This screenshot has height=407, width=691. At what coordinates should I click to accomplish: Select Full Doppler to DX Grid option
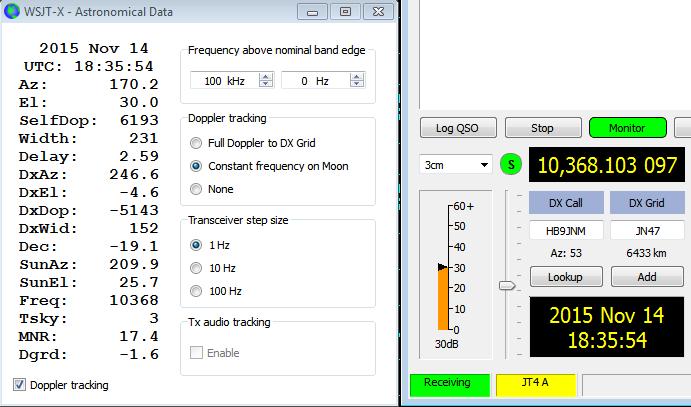tap(196, 143)
